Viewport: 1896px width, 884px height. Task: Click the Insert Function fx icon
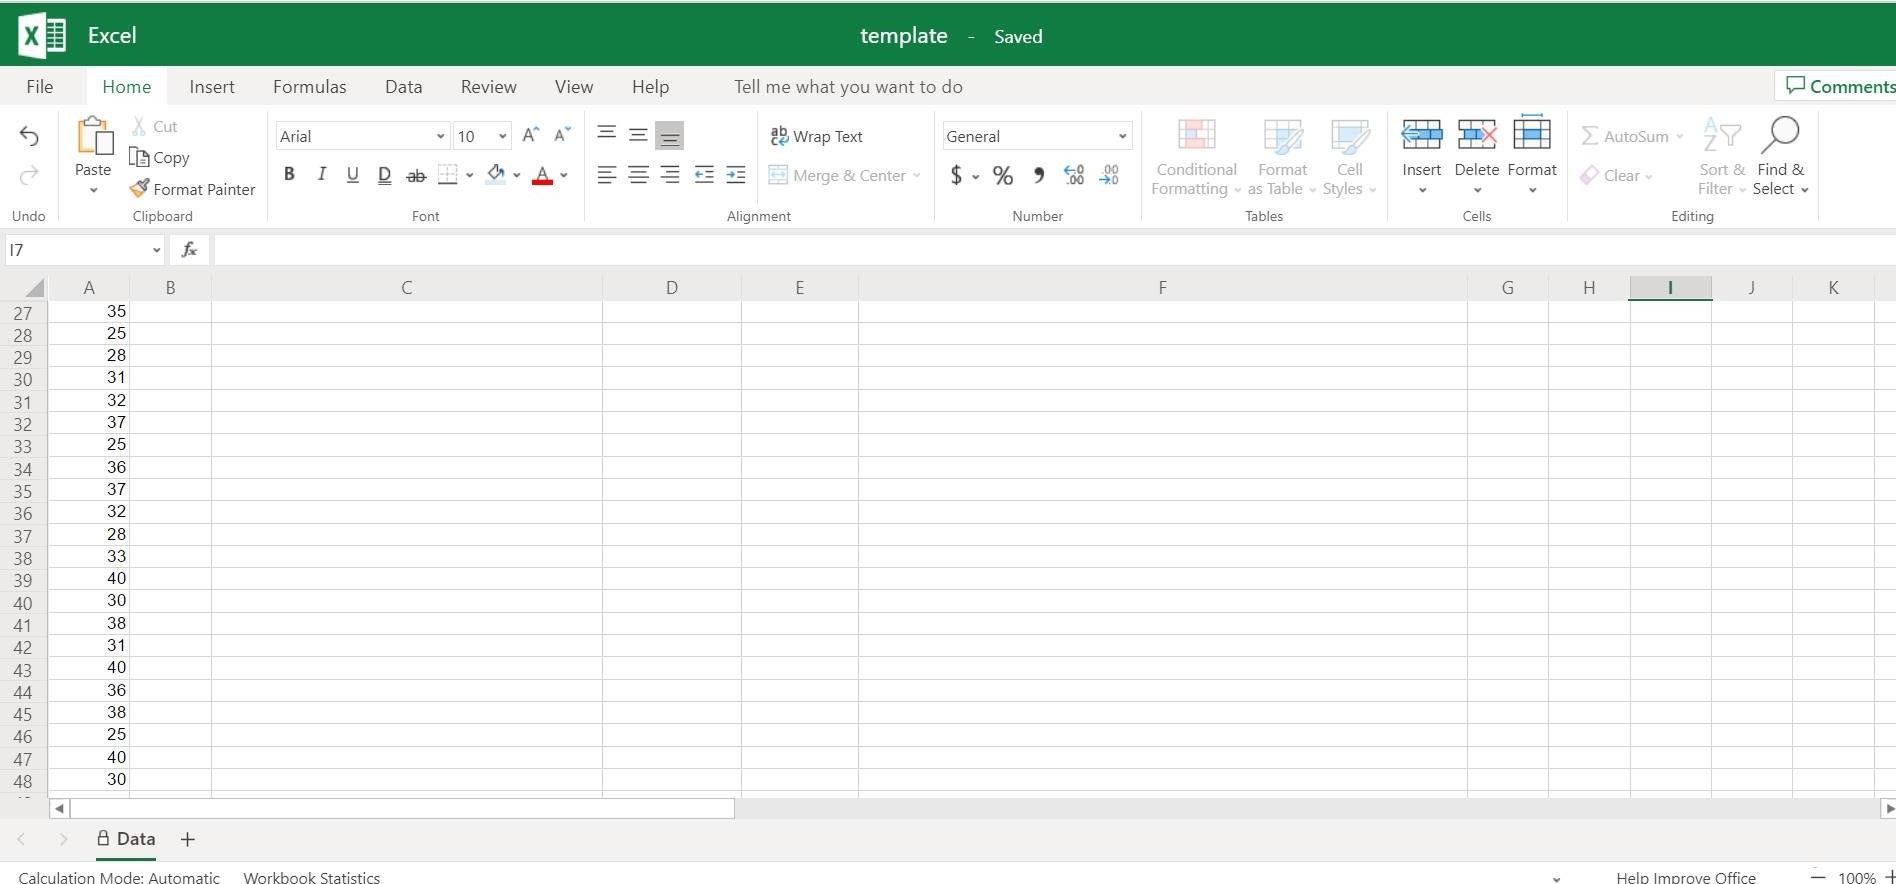189,250
